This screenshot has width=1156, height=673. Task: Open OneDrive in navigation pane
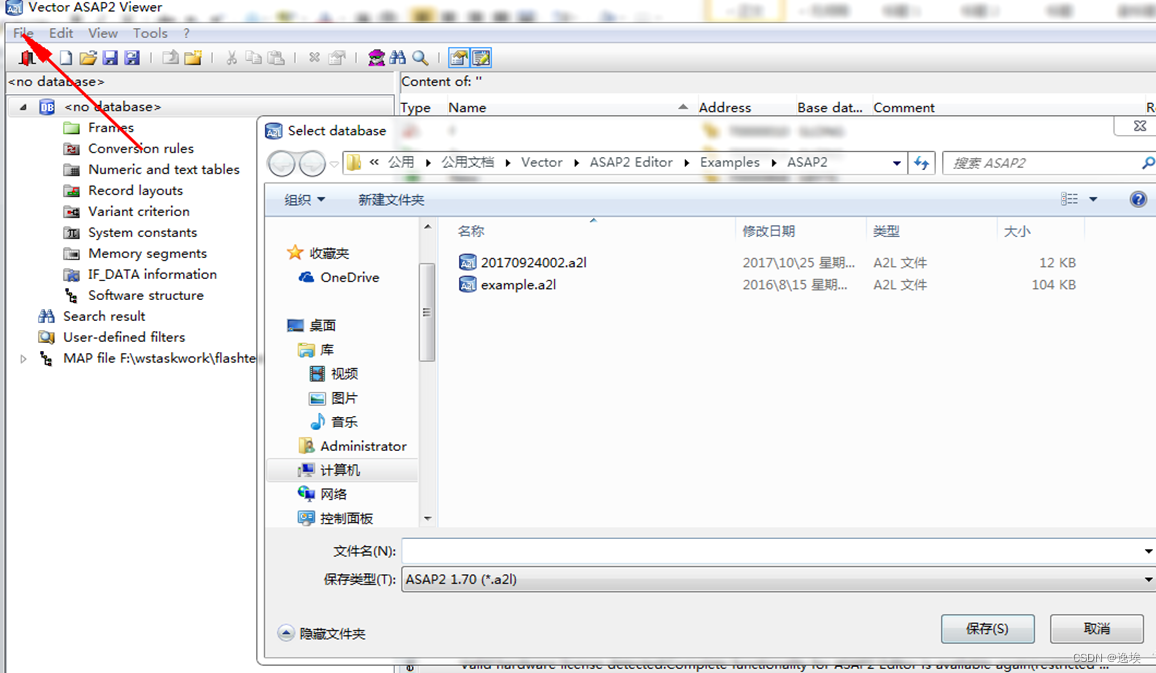pyautogui.click(x=339, y=277)
